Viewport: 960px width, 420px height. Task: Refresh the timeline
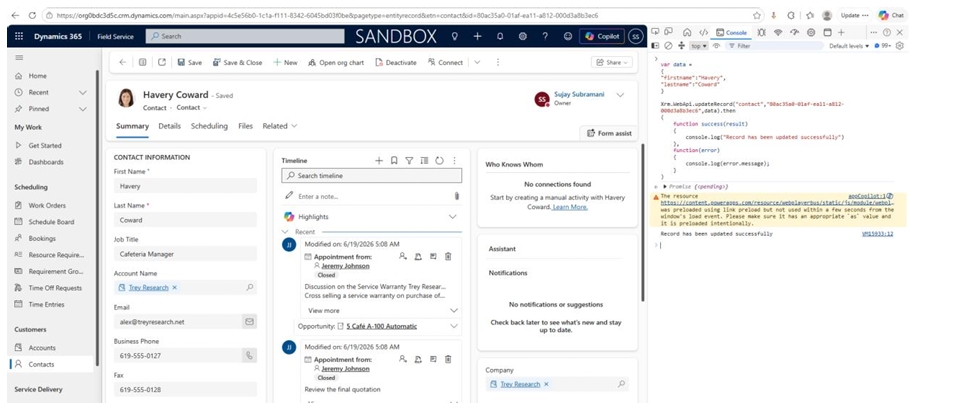coord(439,160)
